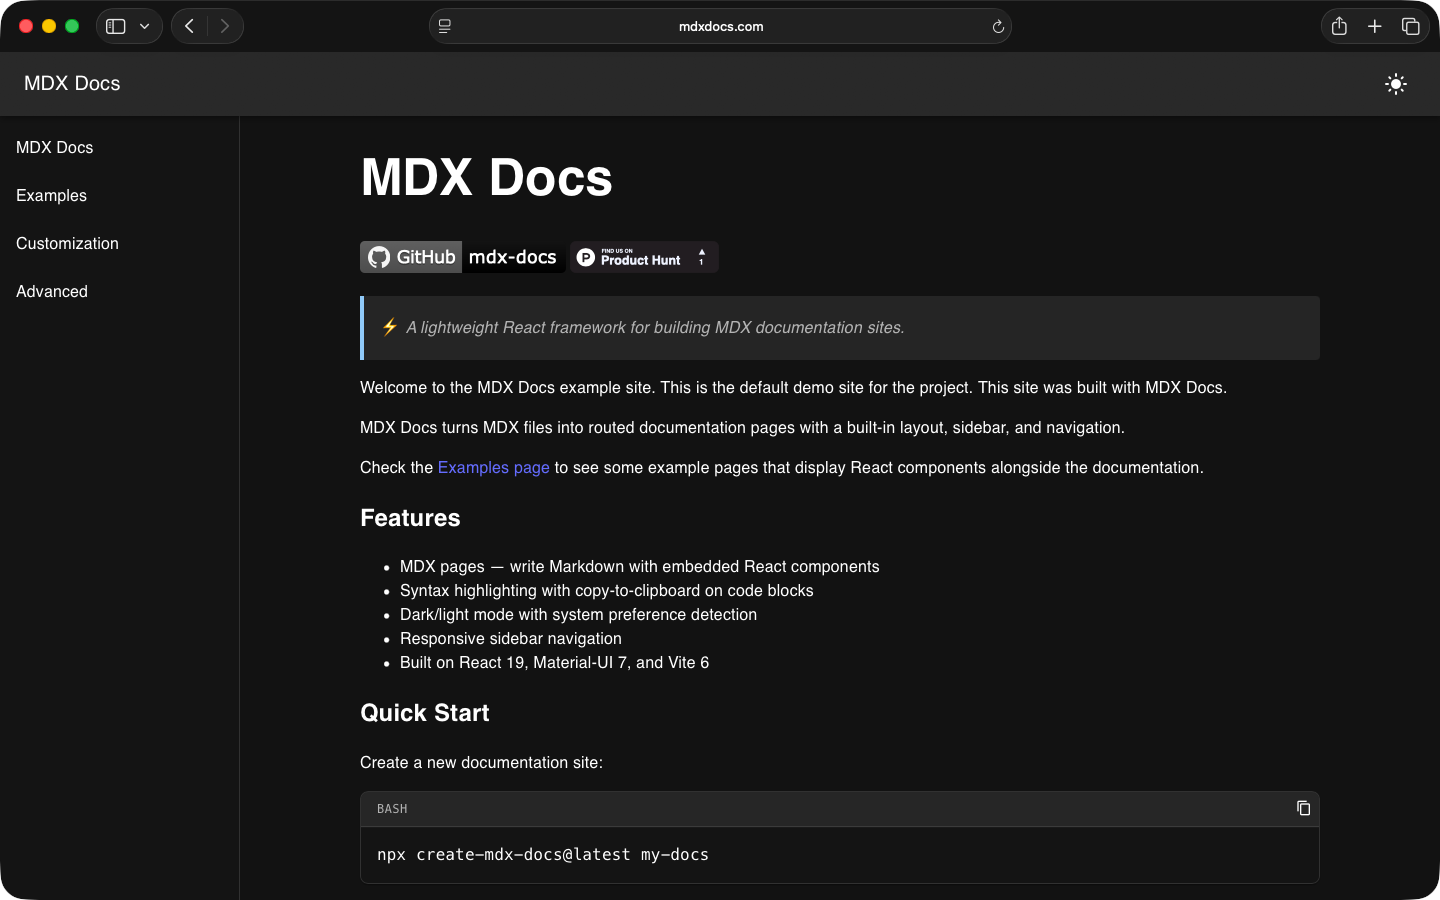Click the MDX Docs header title
The width and height of the screenshot is (1440, 900).
[72, 84]
